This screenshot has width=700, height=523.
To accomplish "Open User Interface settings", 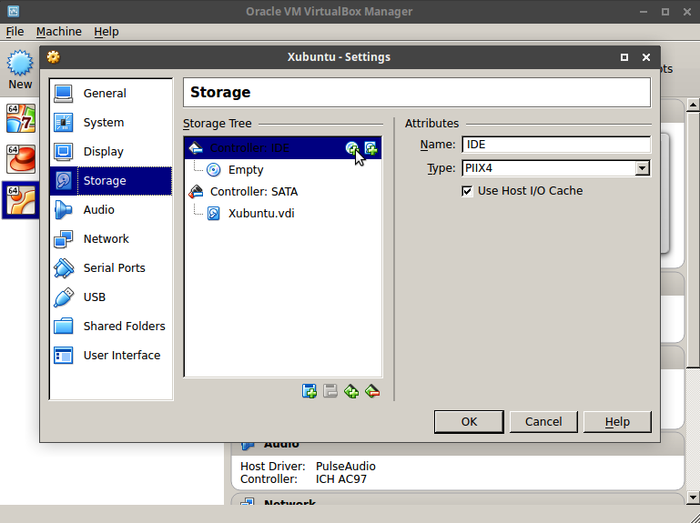I will point(111,355).
